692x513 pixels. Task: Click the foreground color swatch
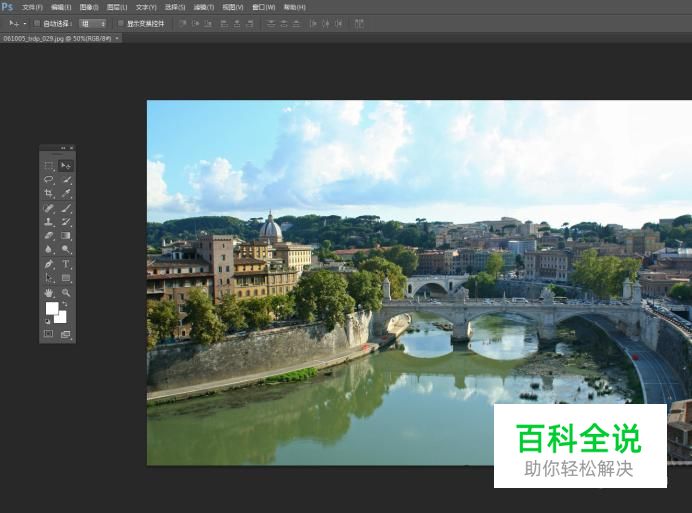point(52,308)
